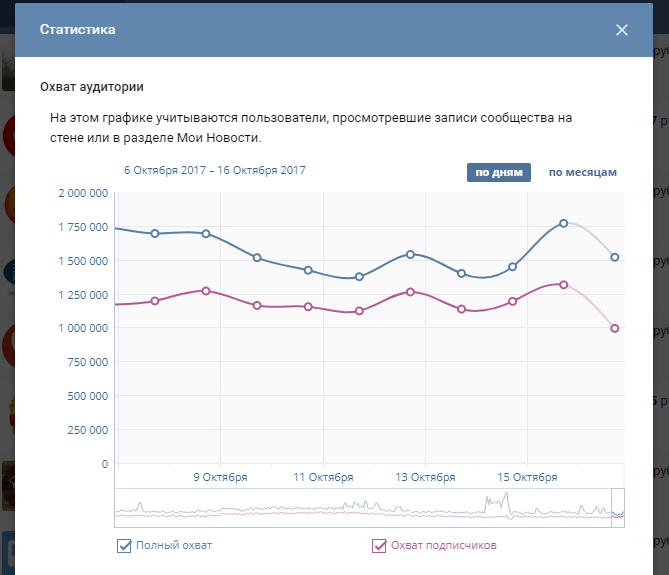Screen dimensions: 669x575
Task: Select the first pink data point on the left
Action: tap(154, 301)
